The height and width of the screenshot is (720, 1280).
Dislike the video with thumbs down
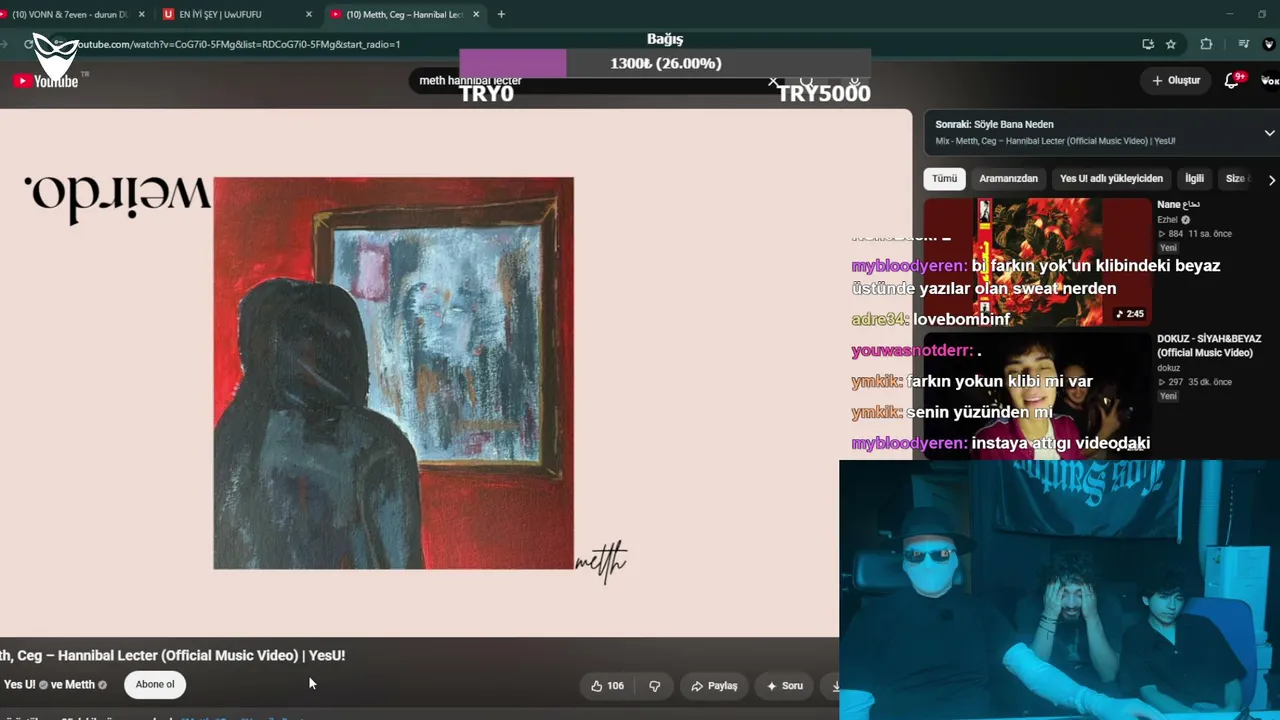coord(655,686)
